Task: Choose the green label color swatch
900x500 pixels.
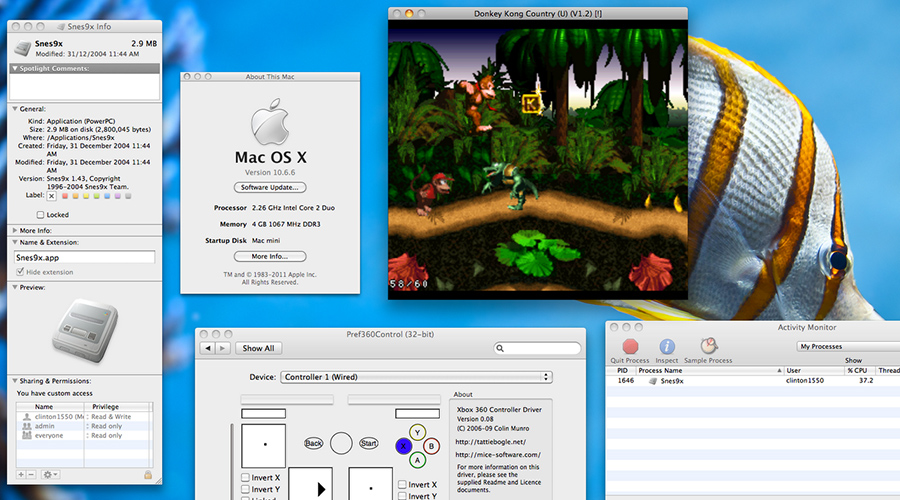Action: [x=96, y=196]
